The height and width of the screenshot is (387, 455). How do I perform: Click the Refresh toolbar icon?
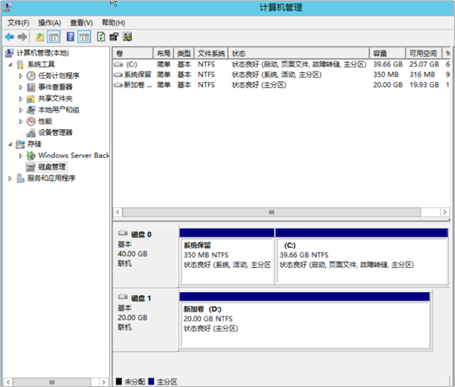pyautogui.click(x=101, y=37)
